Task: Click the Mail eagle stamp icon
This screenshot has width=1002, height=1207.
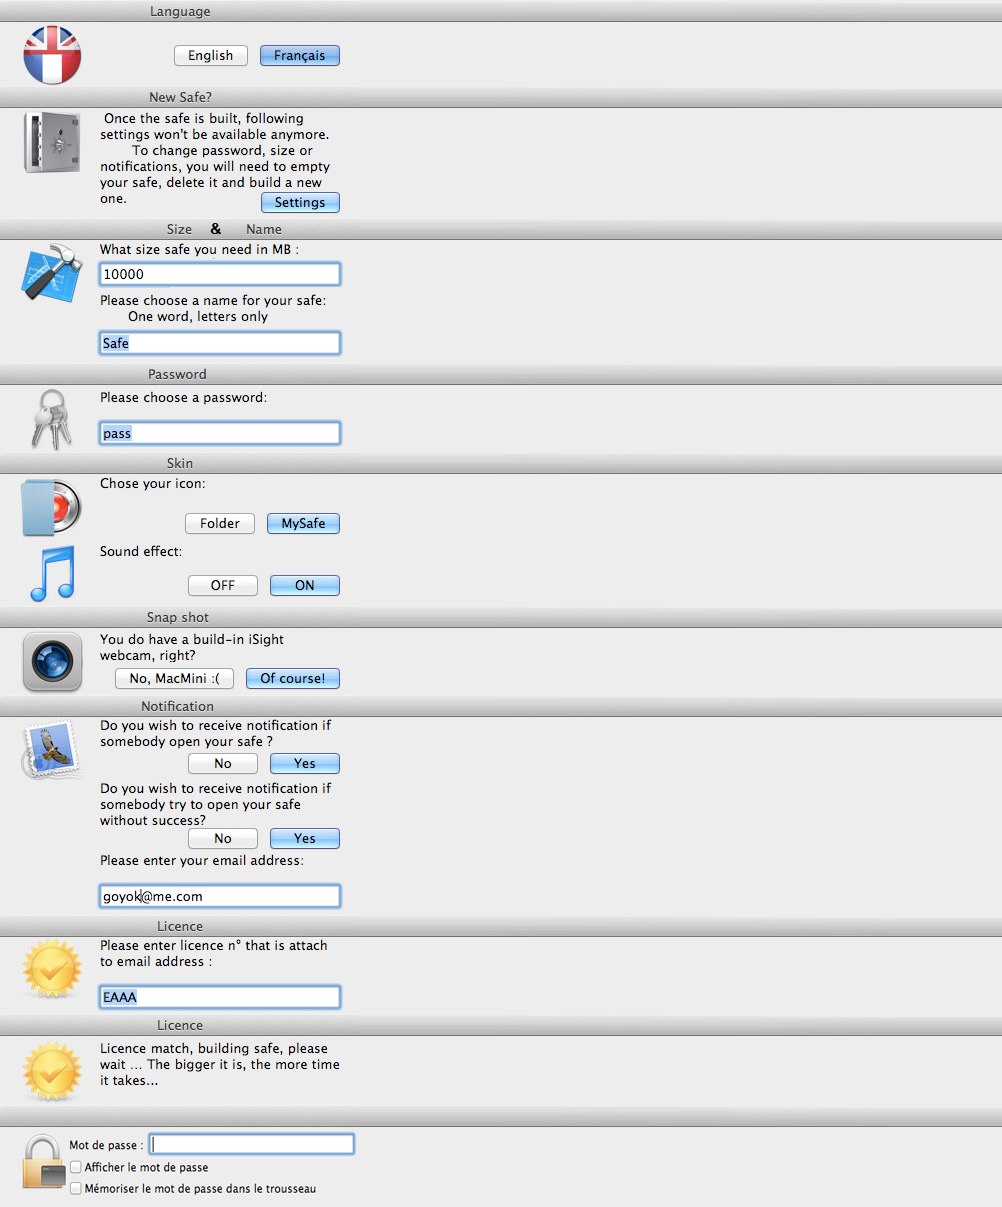Action: (51, 750)
